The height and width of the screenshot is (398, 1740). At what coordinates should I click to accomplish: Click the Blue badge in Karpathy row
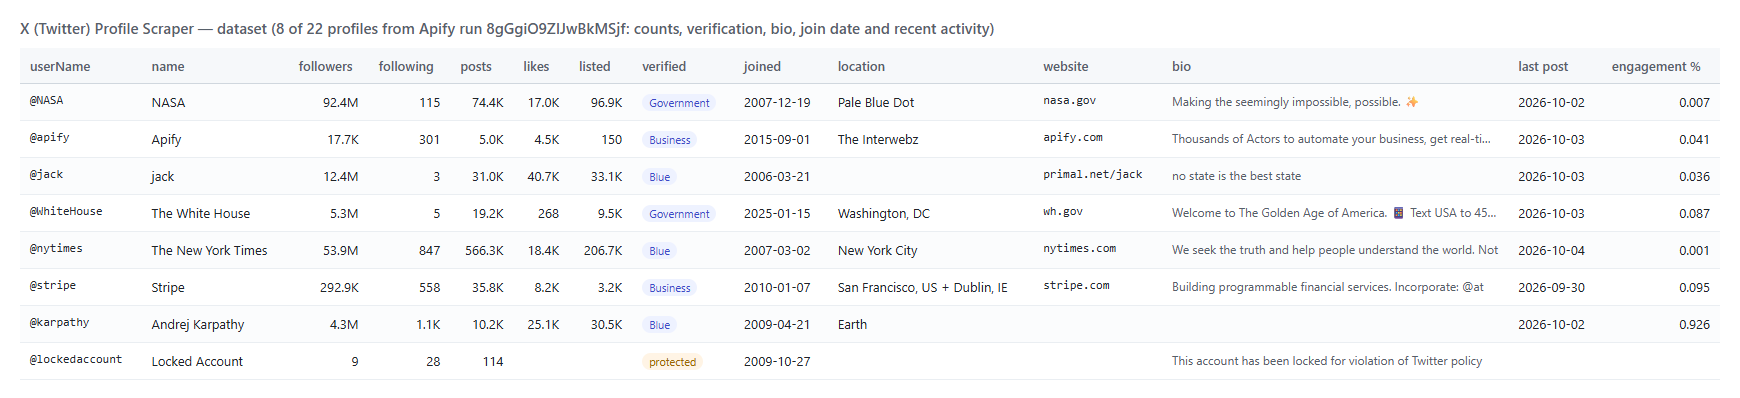tap(659, 325)
